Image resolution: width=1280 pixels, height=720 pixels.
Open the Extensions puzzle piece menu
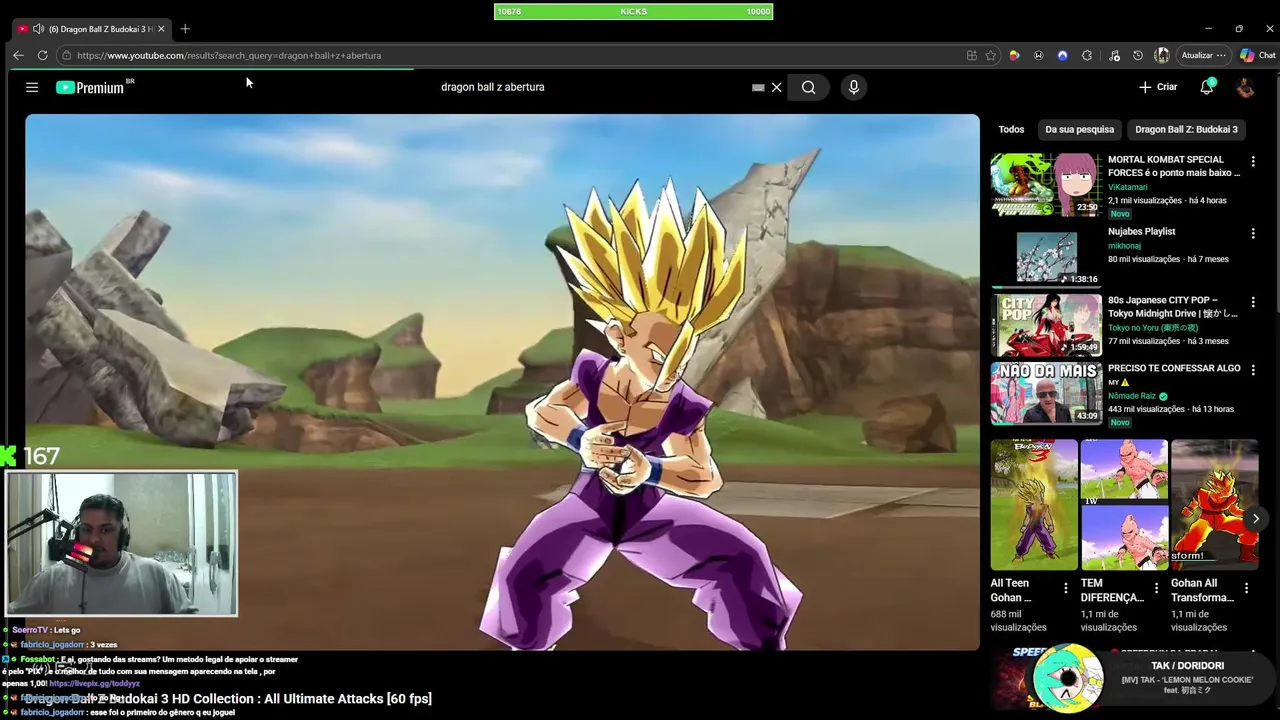coord(1087,55)
